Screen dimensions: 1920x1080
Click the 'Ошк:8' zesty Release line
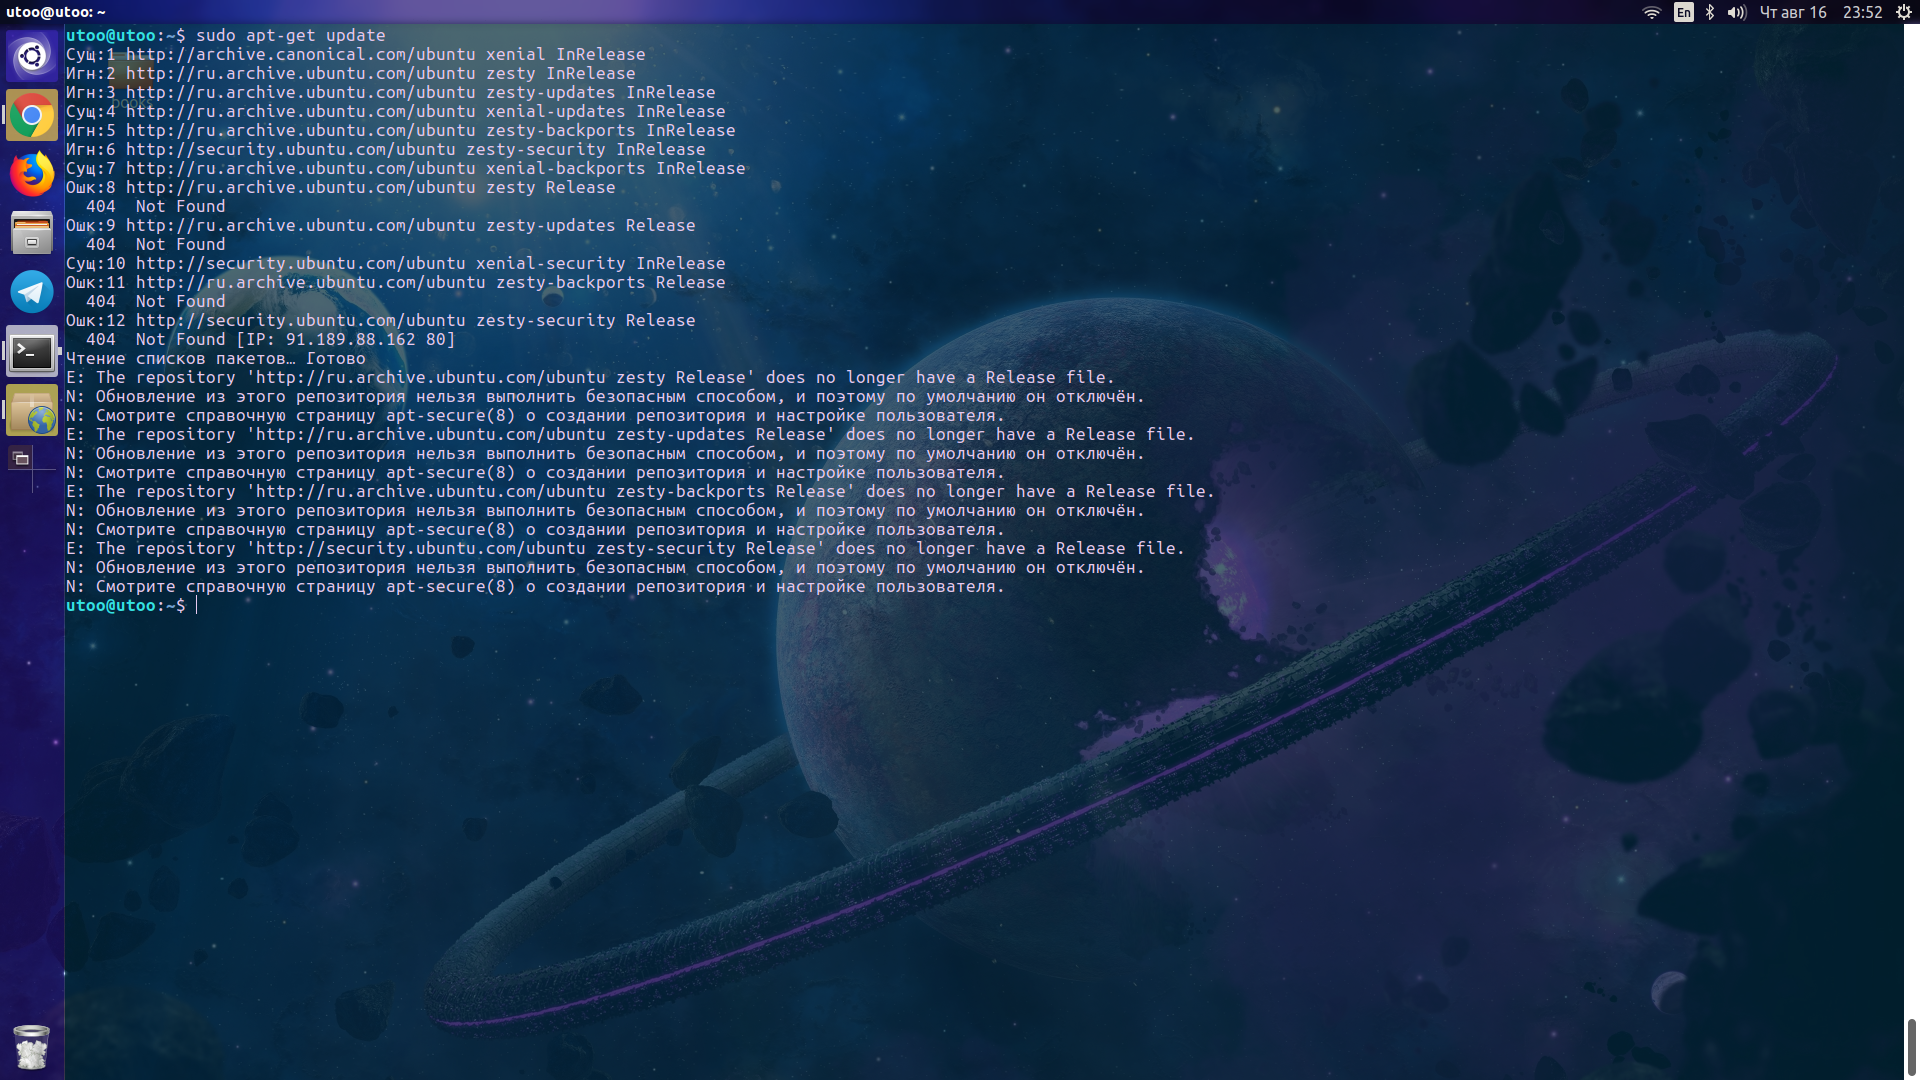(x=341, y=187)
